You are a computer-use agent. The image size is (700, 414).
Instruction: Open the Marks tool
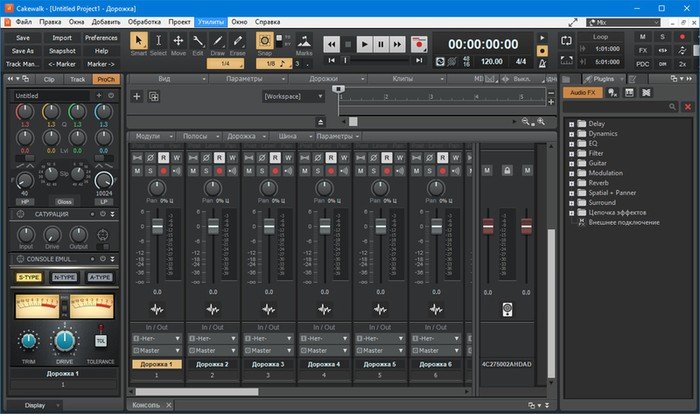click(304, 42)
